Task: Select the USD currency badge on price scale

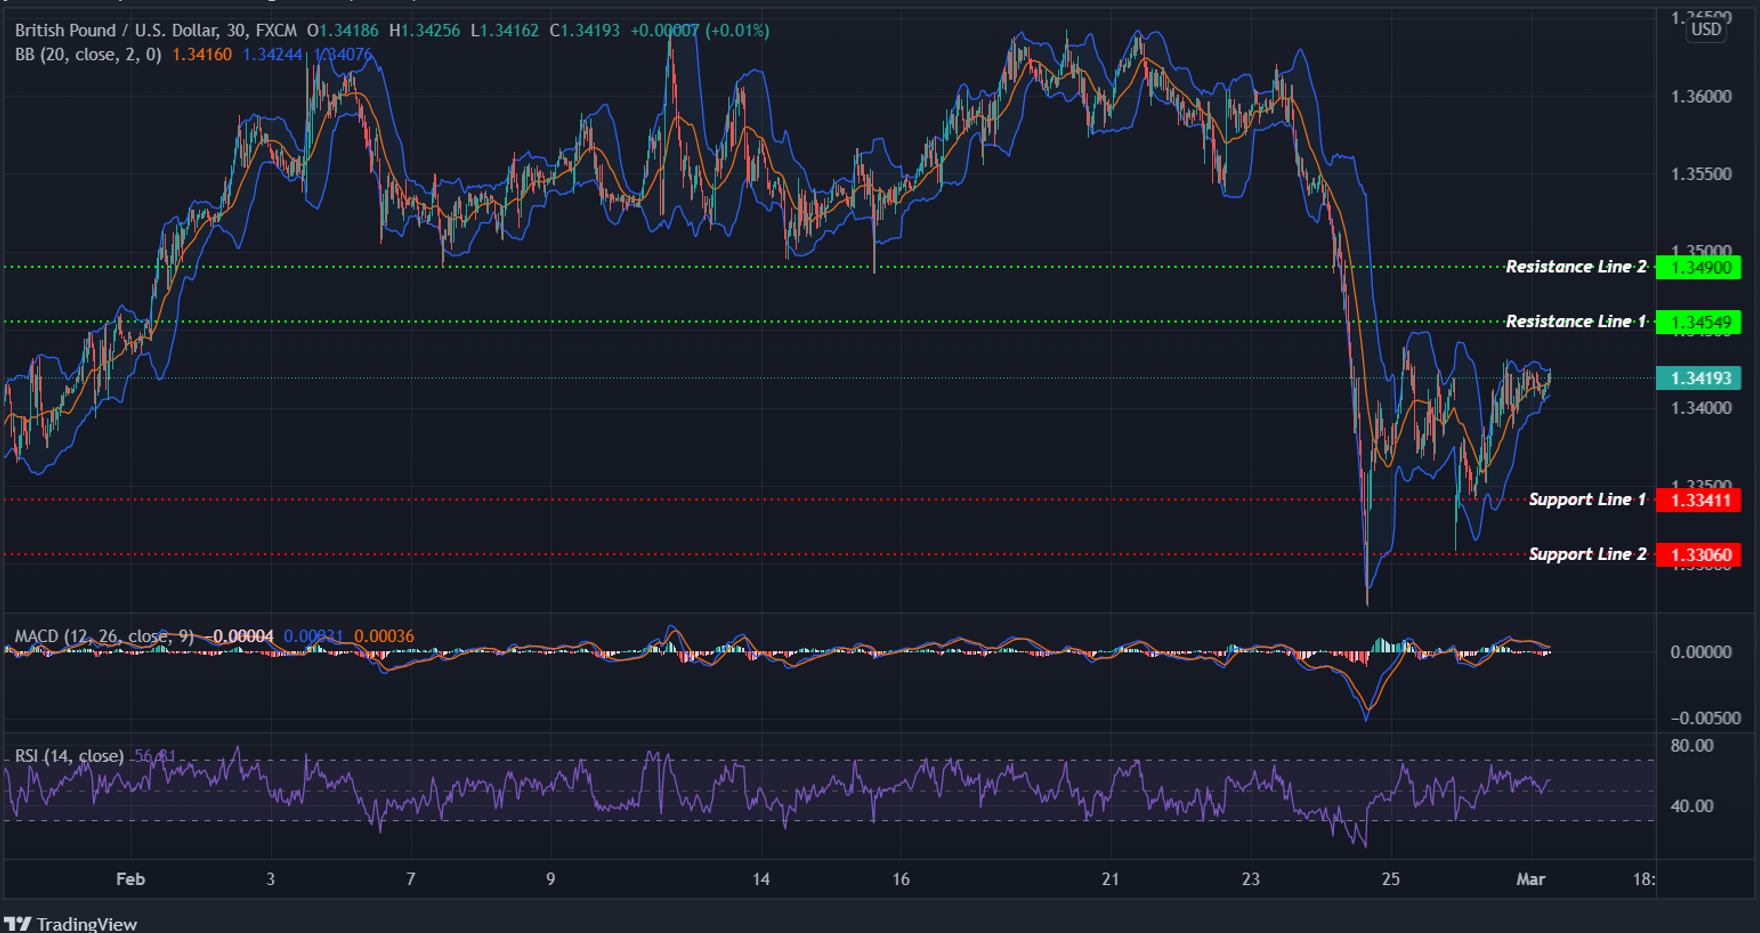Action: (1705, 30)
